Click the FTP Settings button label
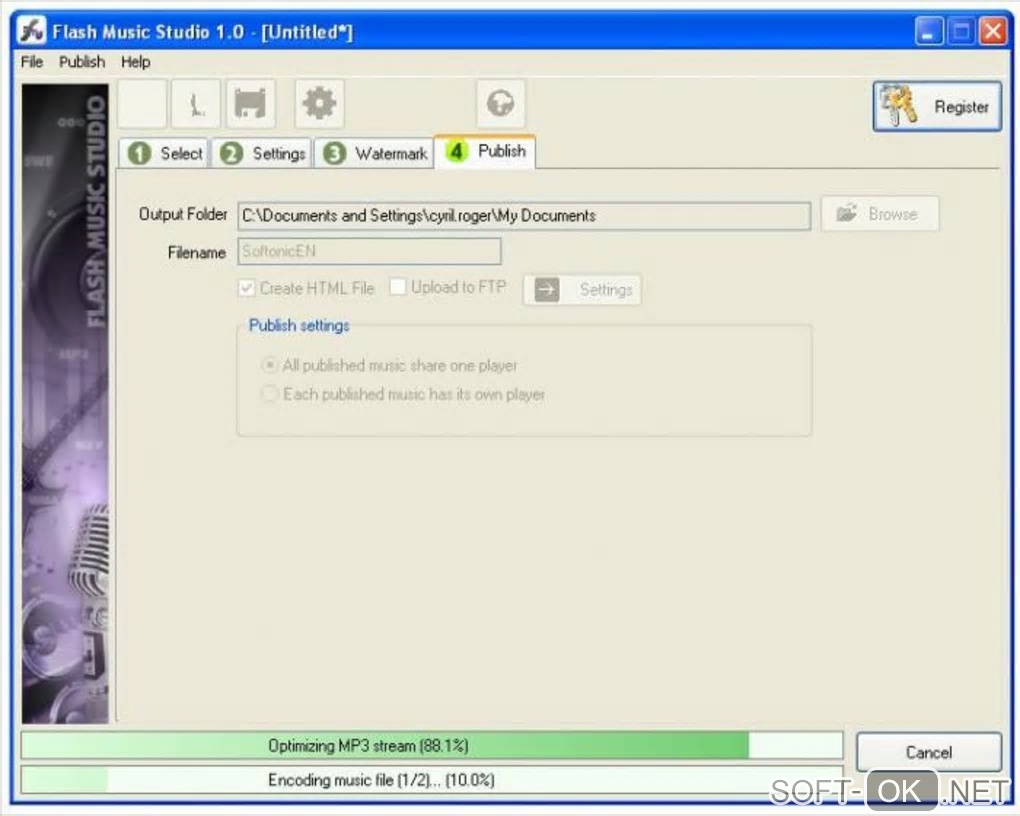Screen dimensions: 1020x816 click(606, 290)
